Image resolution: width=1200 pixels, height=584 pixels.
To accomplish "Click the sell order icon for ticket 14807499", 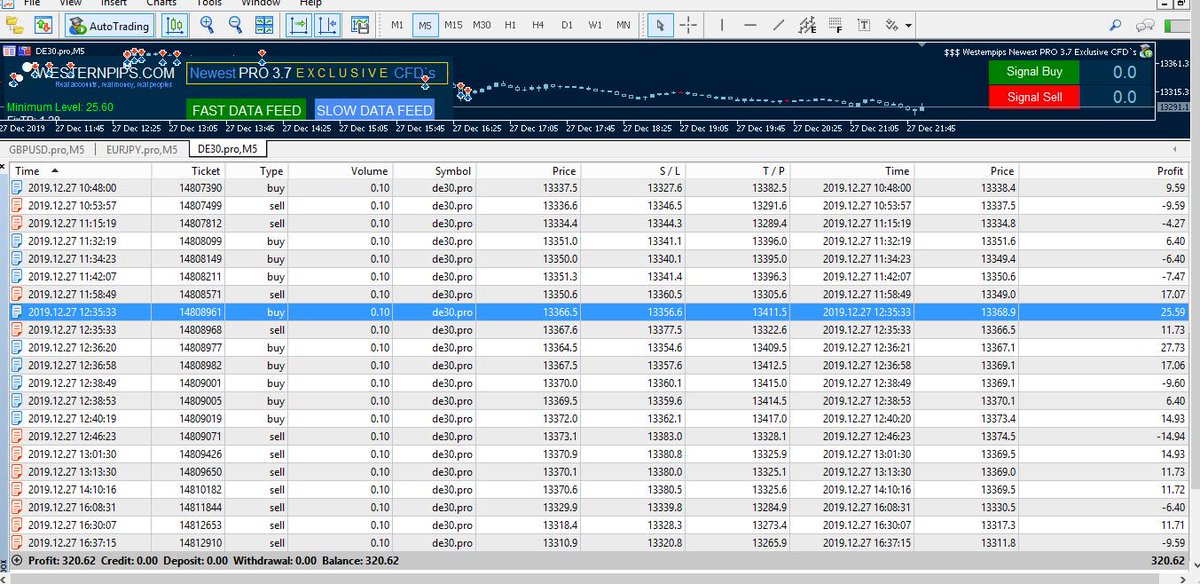I will click(x=17, y=205).
